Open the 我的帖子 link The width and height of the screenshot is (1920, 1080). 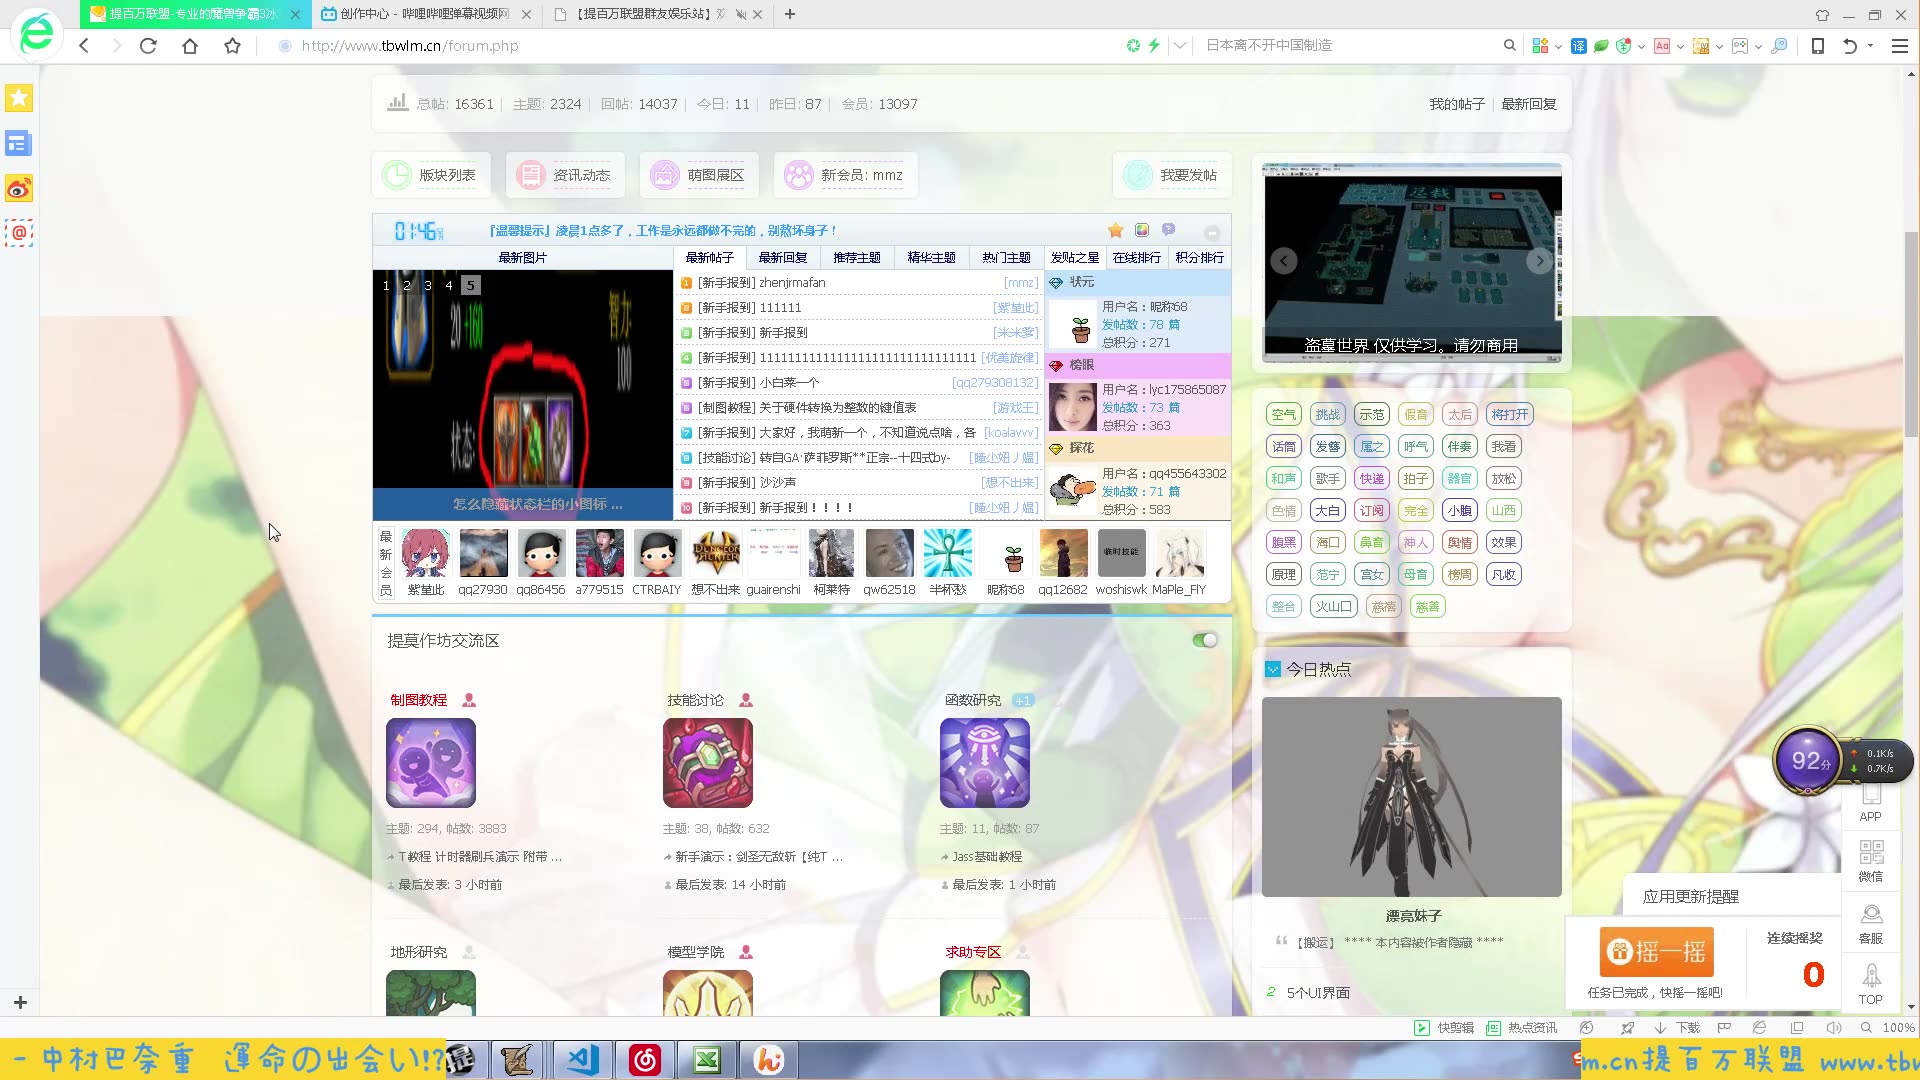click(1456, 104)
